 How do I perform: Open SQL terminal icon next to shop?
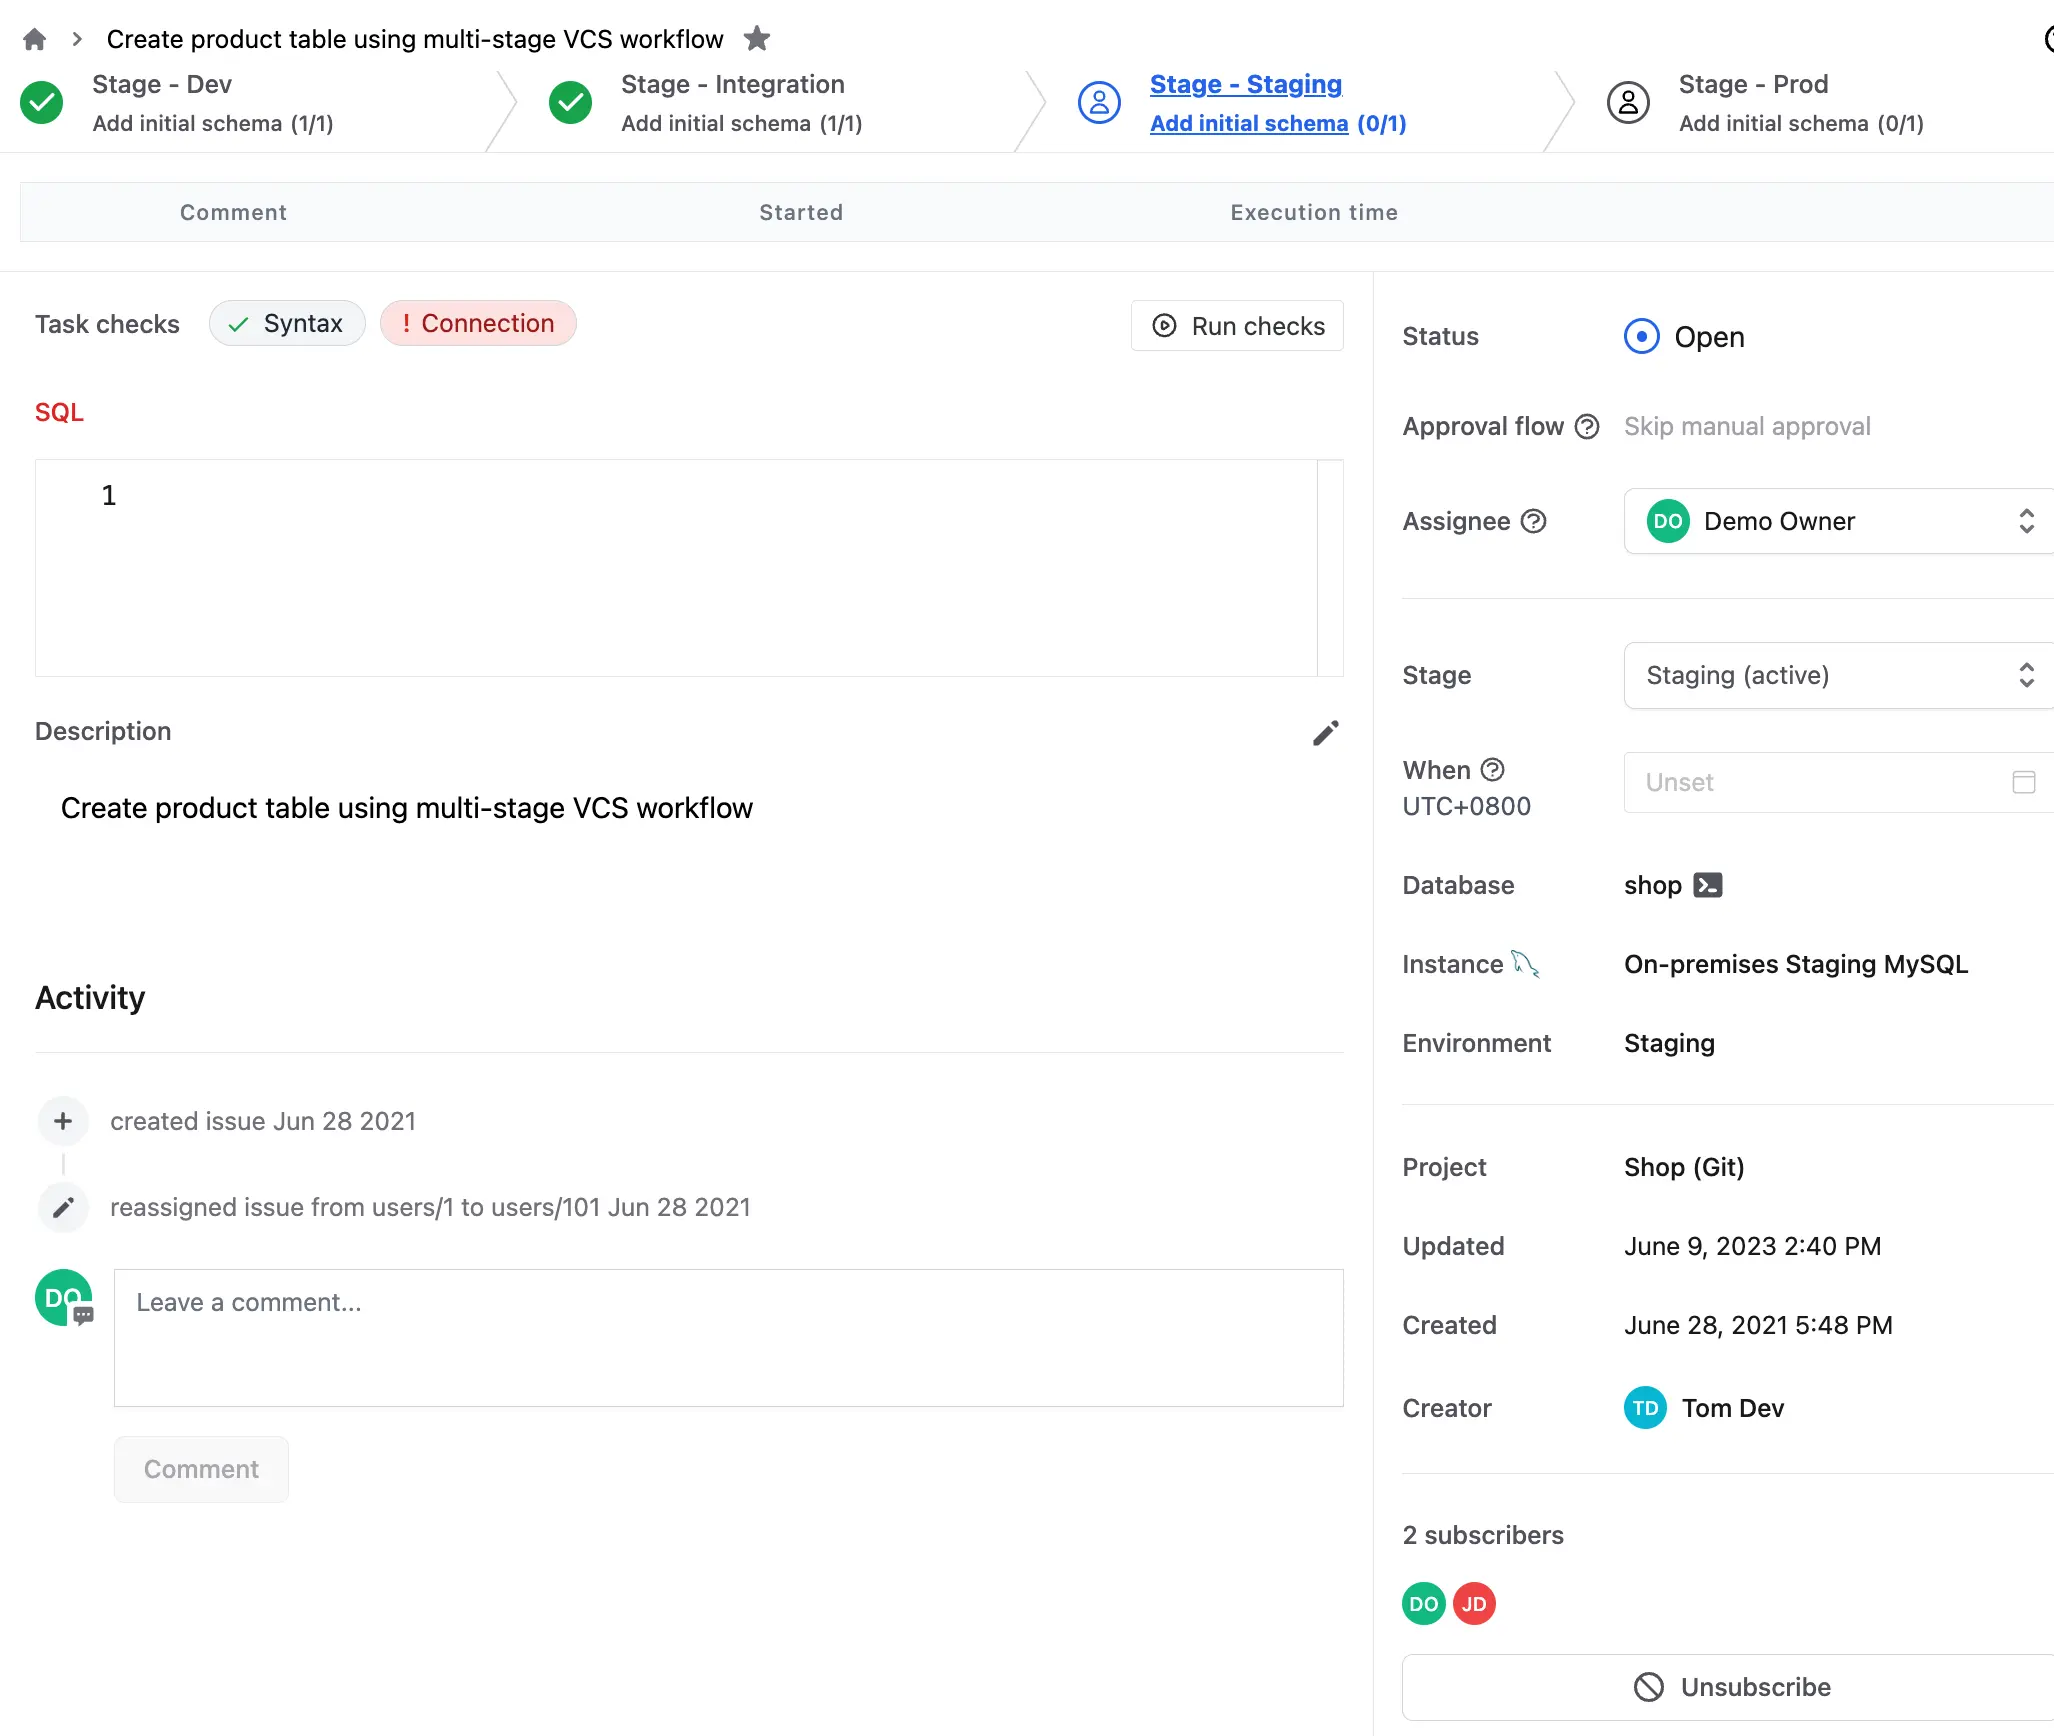point(1708,885)
